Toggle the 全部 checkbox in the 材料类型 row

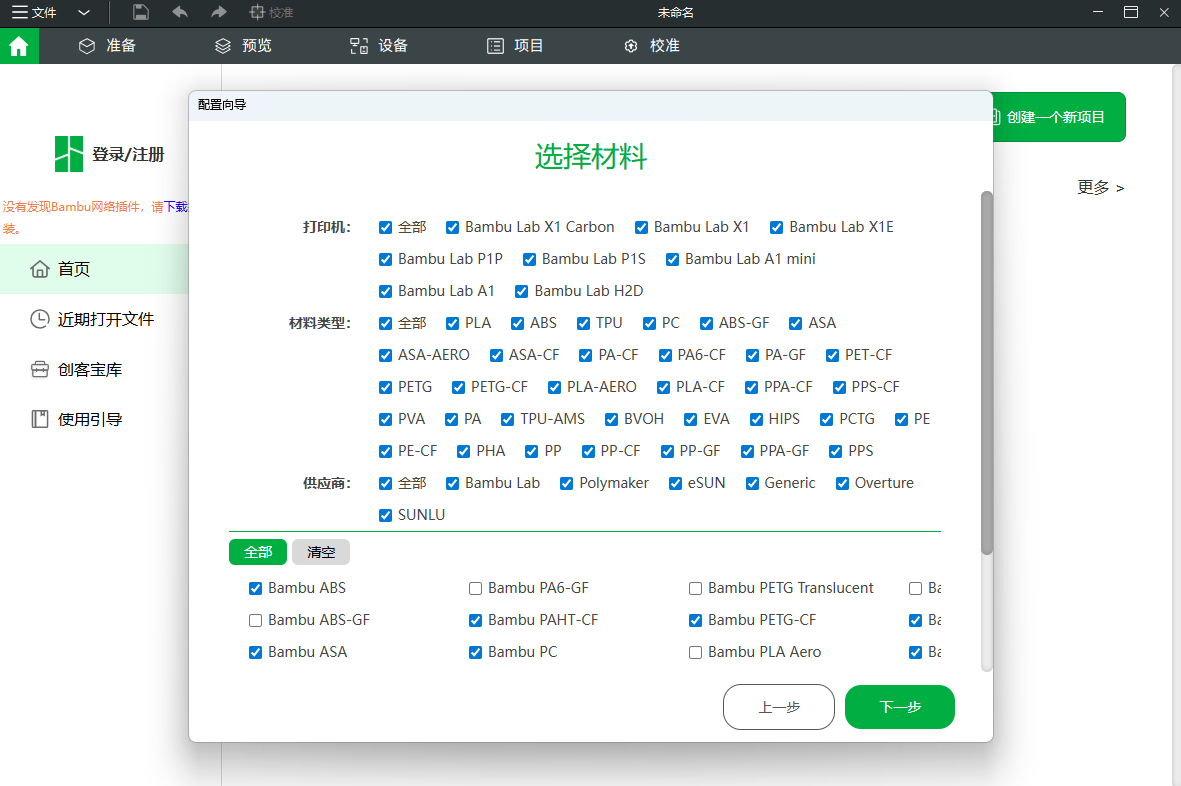pos(386,324)
